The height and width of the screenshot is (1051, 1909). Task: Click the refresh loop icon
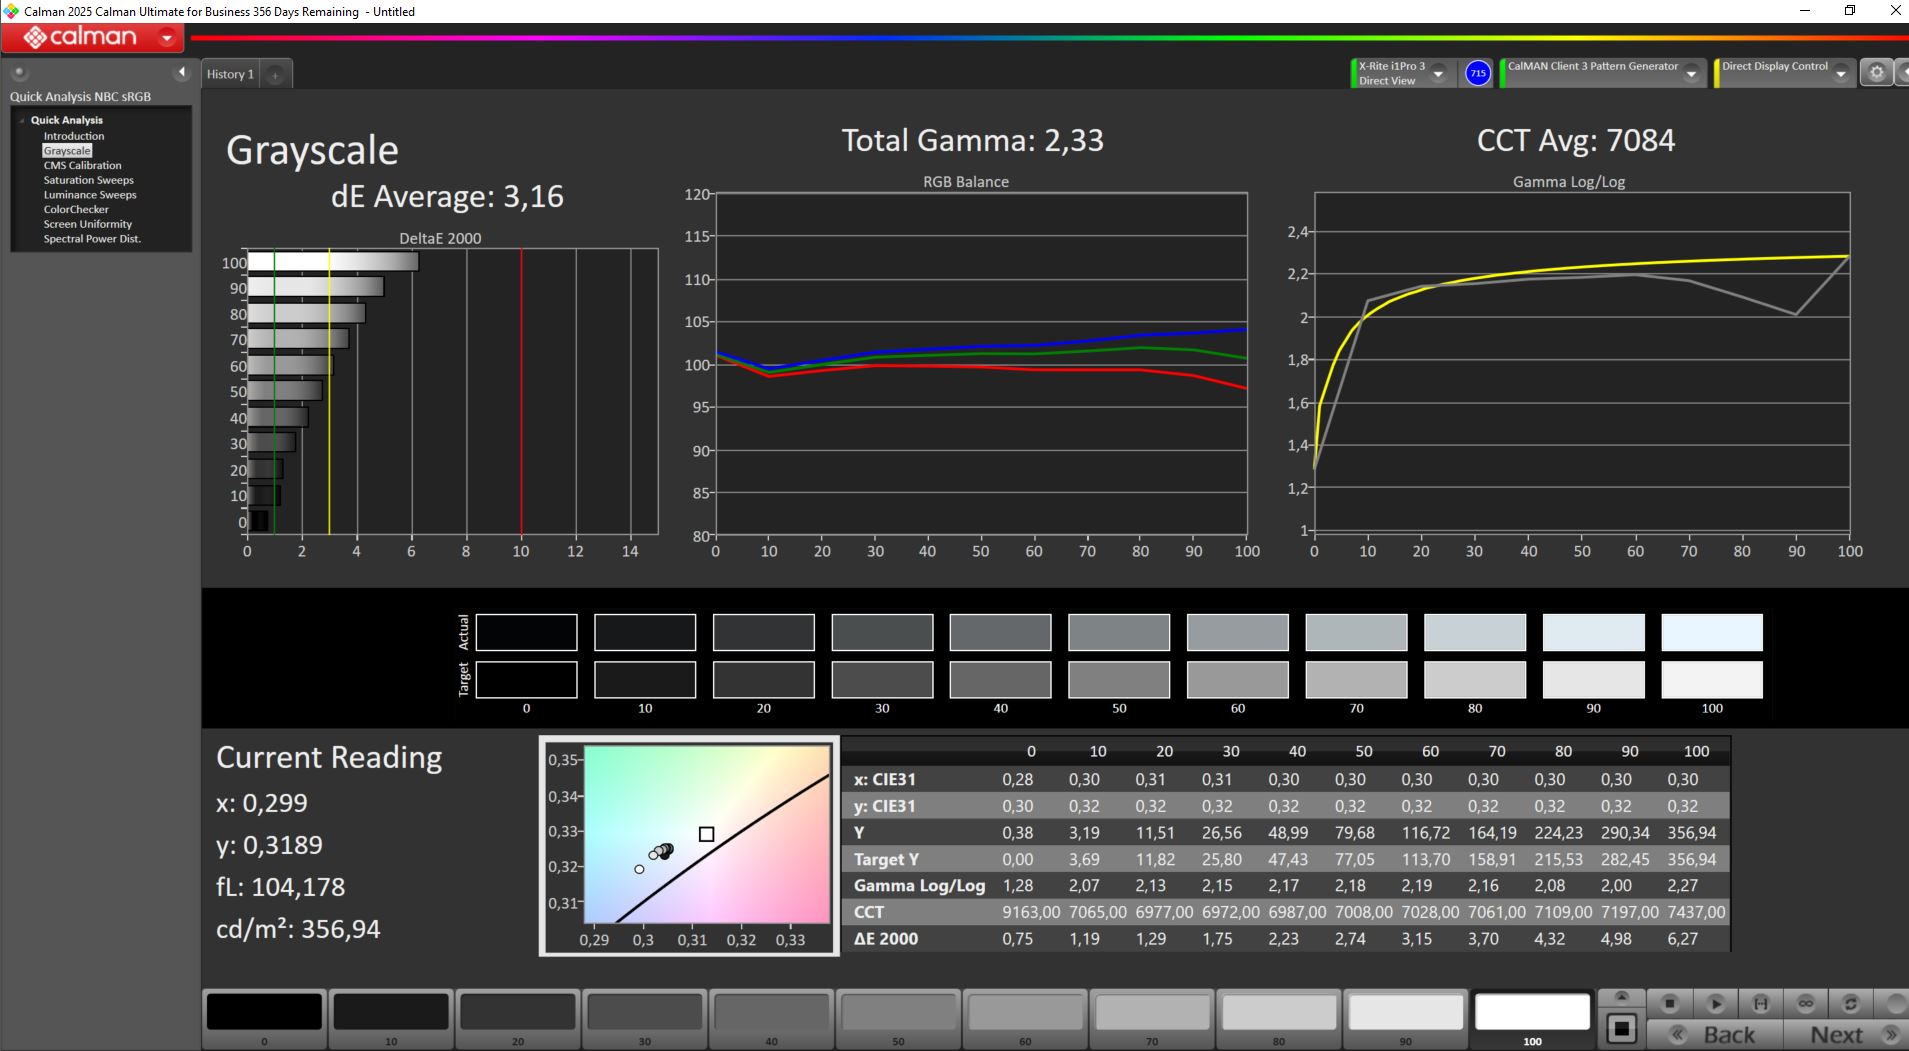1851,1003
